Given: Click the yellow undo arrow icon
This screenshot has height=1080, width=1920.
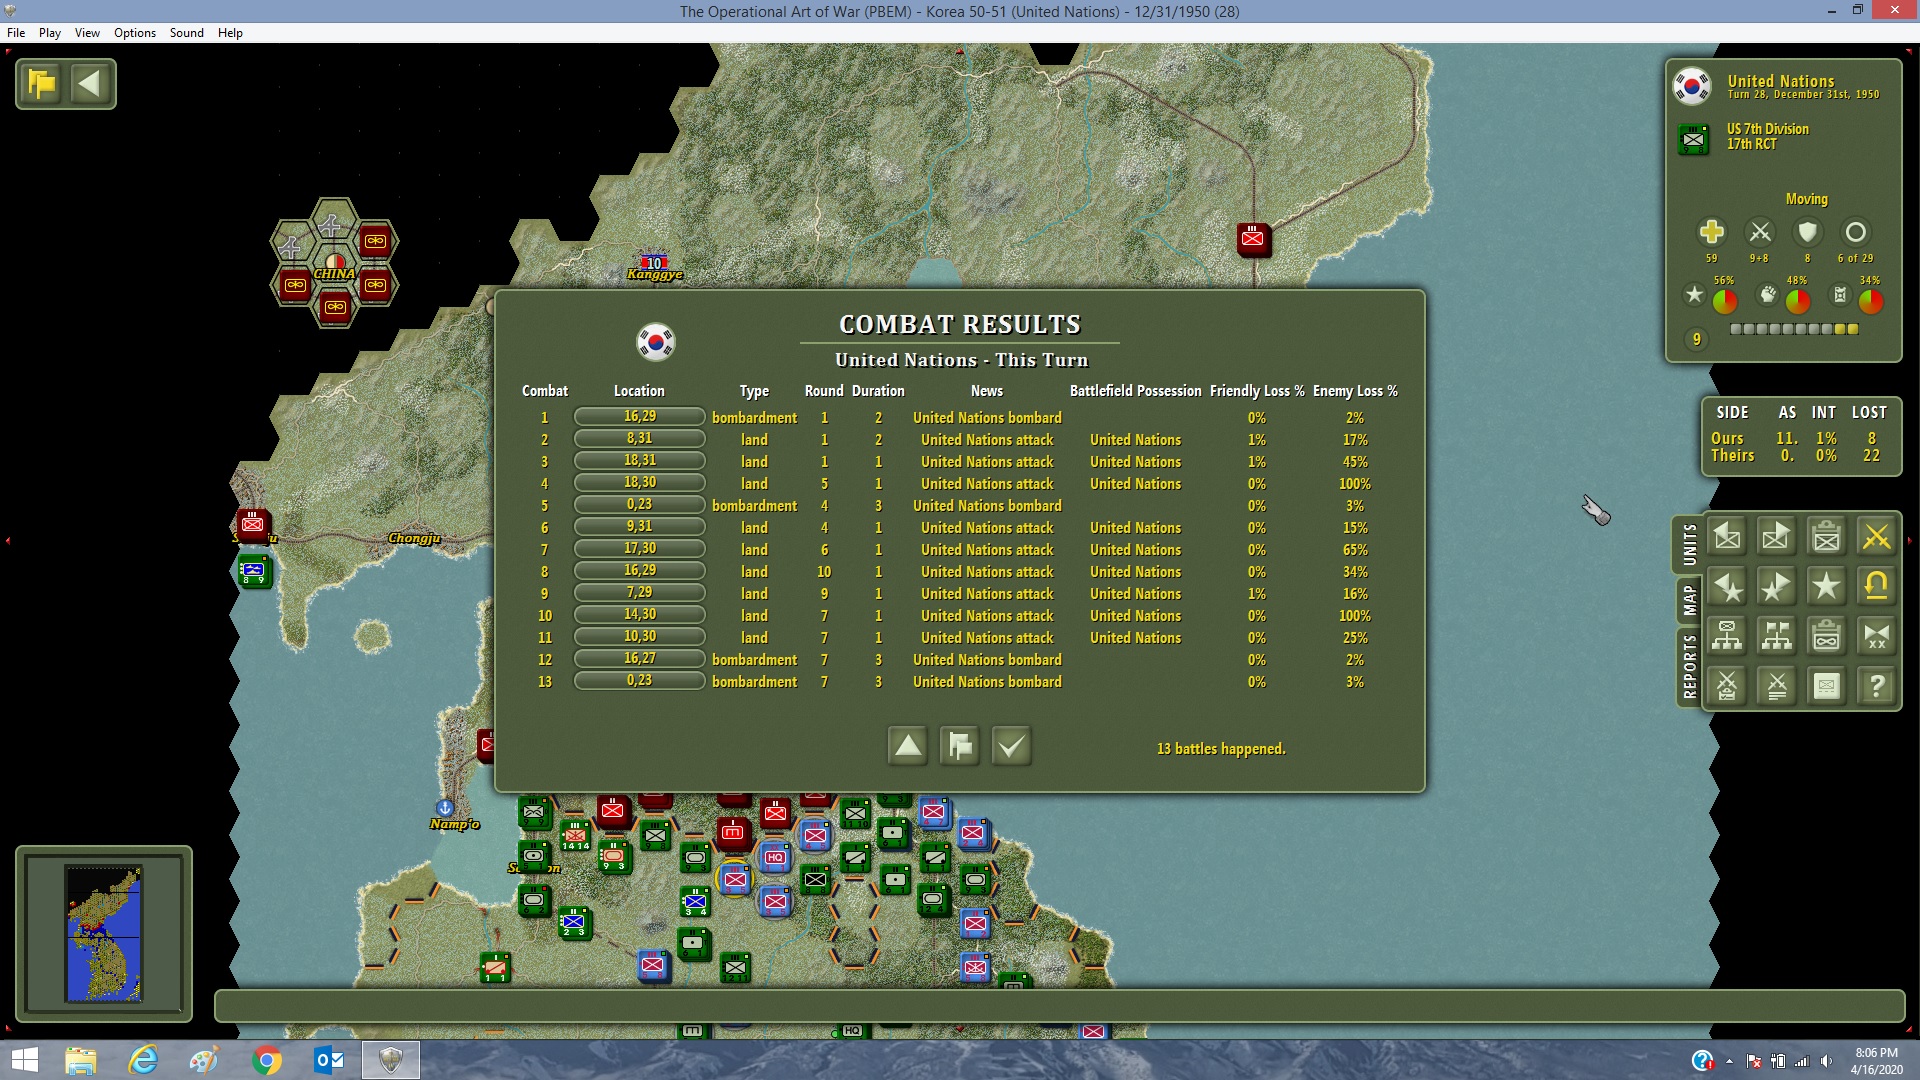Looking at the screenshot, I should click(x=1877, y=587).
